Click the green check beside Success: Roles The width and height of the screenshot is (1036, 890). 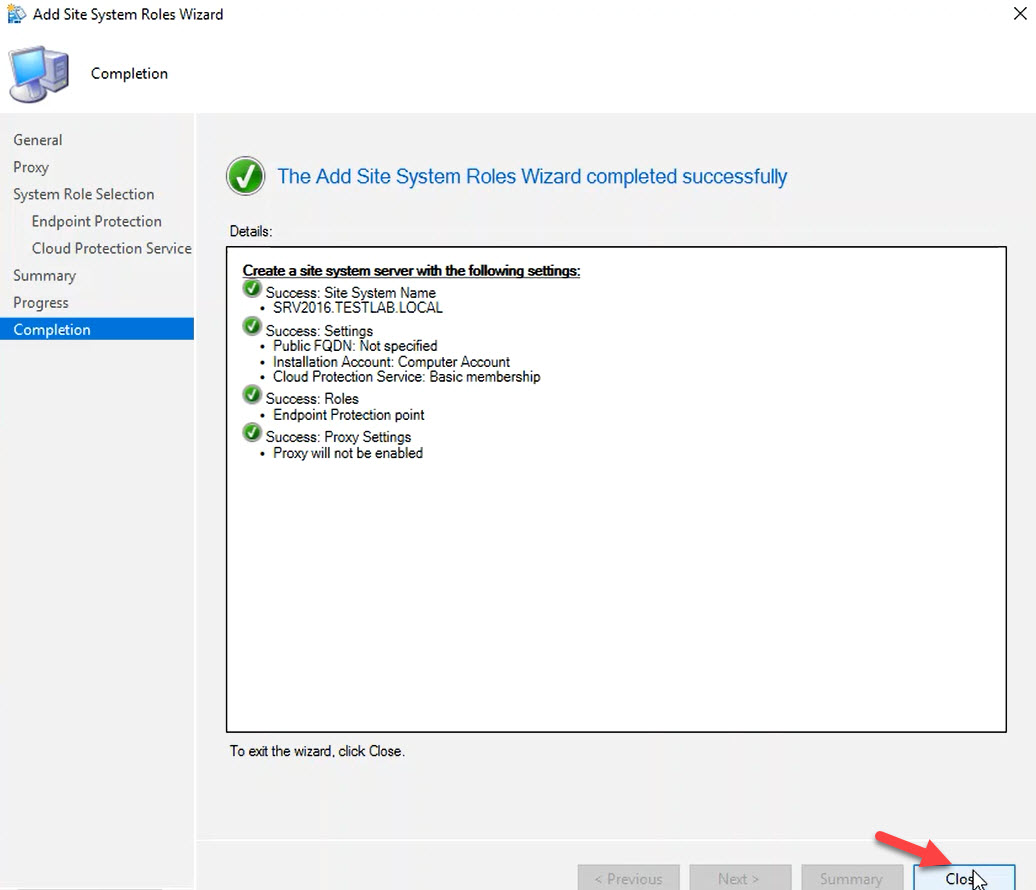click(251, 394)
